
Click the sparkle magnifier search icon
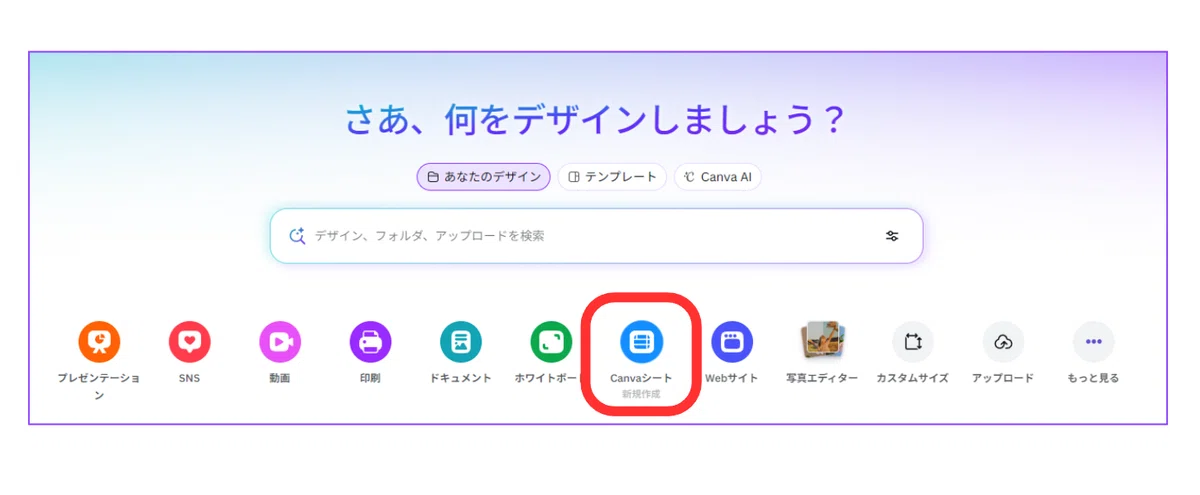(x=297, y=236)
